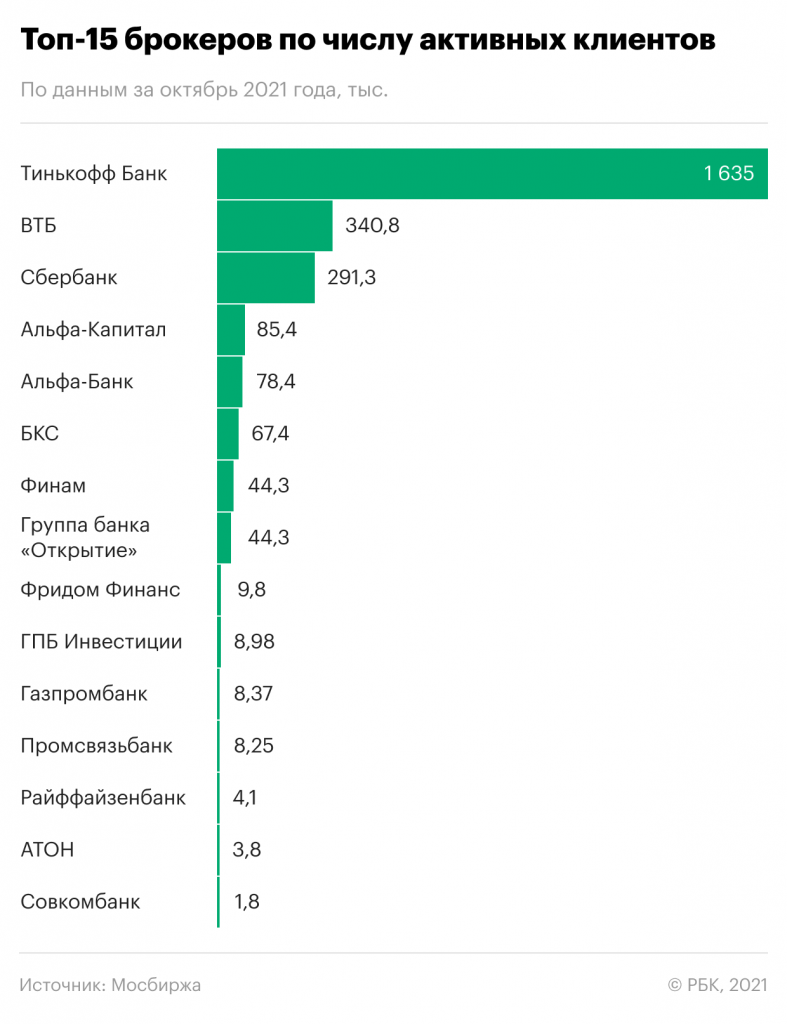
Task: Click the «© РБК, 2021» copyright text
Action: [x=717, y=985]
